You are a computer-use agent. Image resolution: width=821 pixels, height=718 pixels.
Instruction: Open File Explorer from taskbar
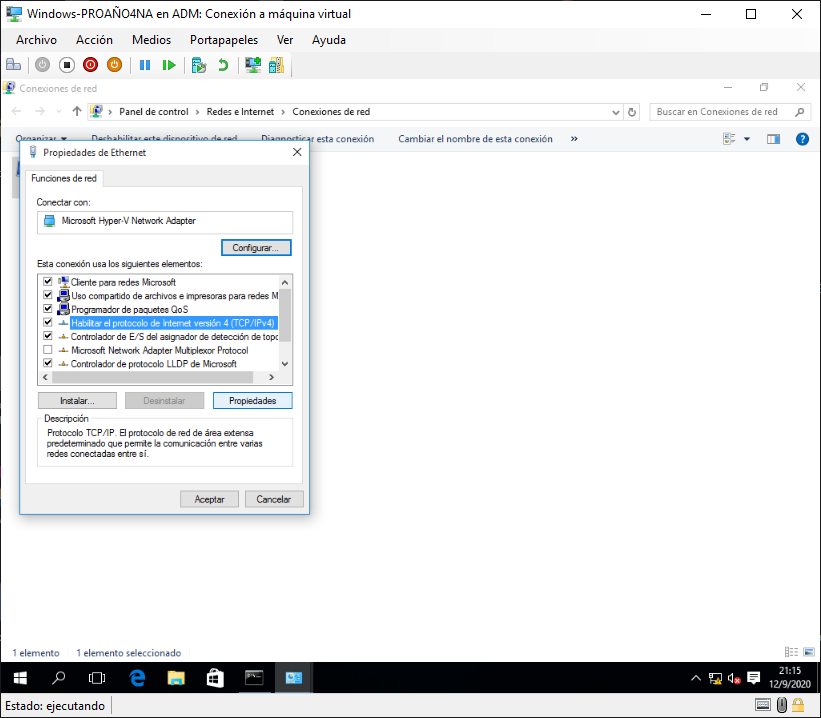click(176, 678)
